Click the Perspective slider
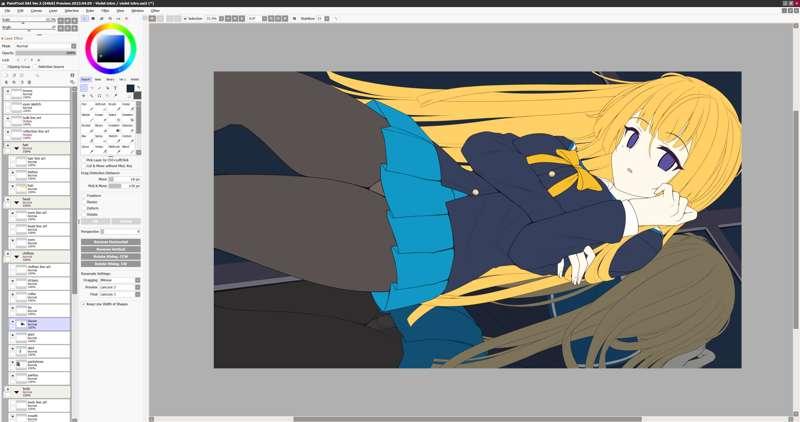The image size is (800, 422). pyautogui.click(x=120, y=231)
